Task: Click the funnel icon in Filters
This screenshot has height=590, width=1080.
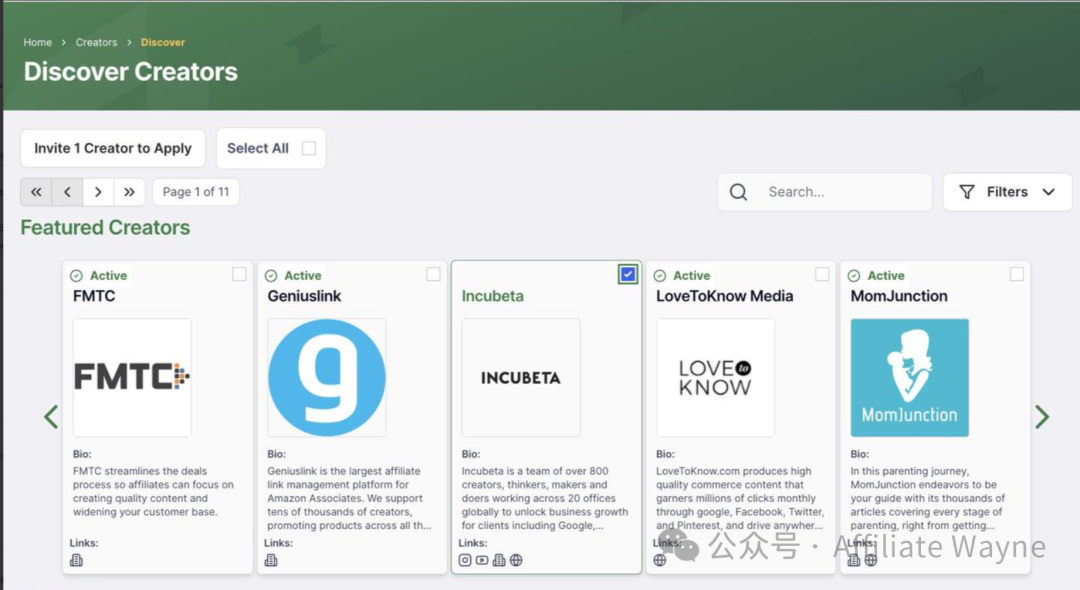Action: pyautogui.click(x=967, y=192)
